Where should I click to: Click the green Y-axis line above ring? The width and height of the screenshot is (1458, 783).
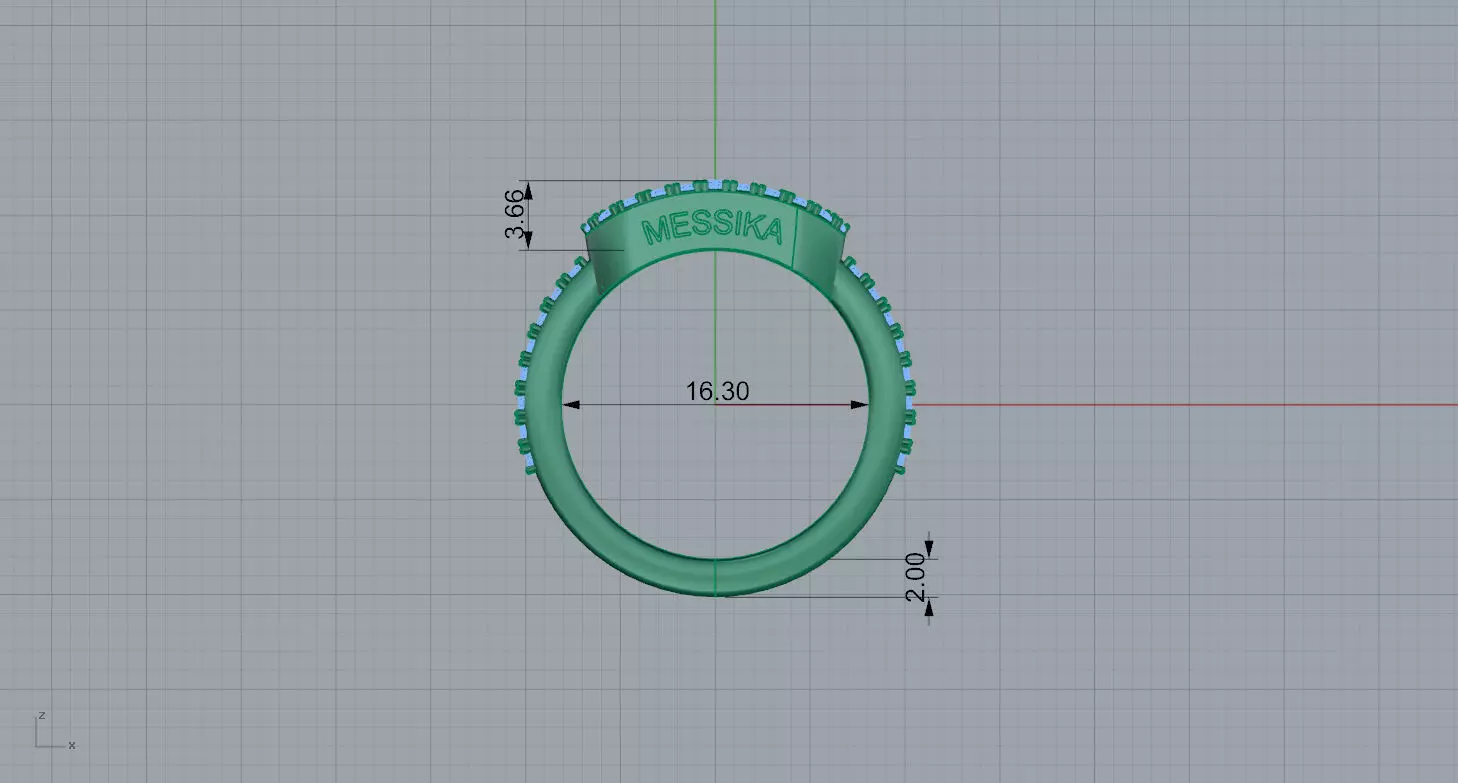716,90
